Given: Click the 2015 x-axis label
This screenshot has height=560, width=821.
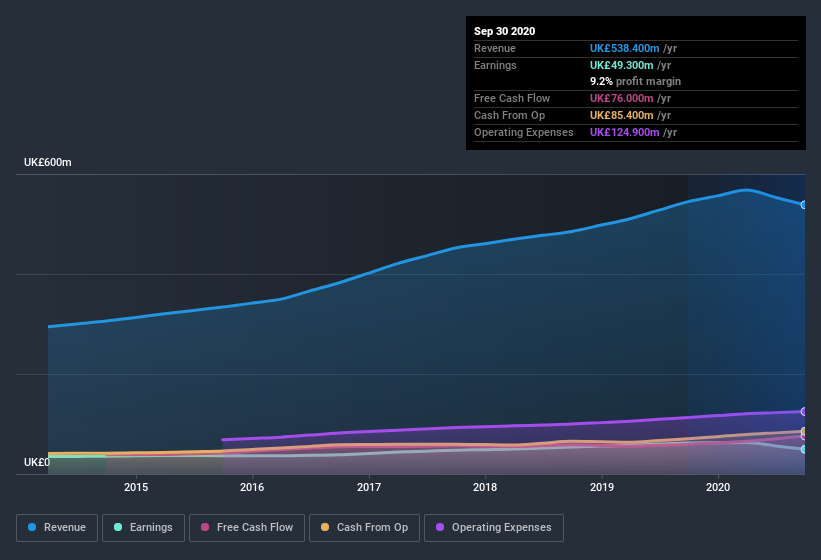Looking at the screenshot, I should click(136, 487).
